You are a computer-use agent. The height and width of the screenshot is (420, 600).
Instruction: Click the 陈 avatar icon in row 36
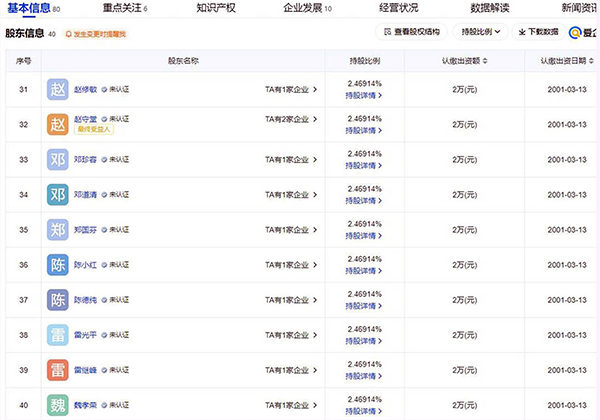[57, 265]
